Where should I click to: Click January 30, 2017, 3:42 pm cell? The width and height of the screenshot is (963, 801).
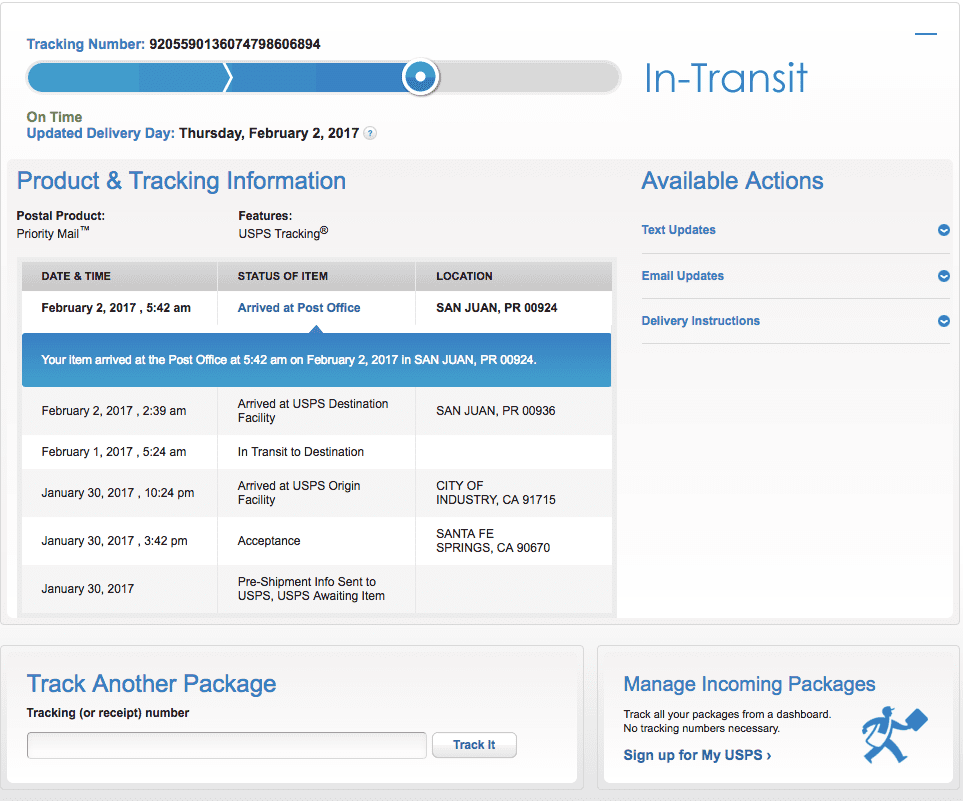pyautogui.click(x=114, y=541)
